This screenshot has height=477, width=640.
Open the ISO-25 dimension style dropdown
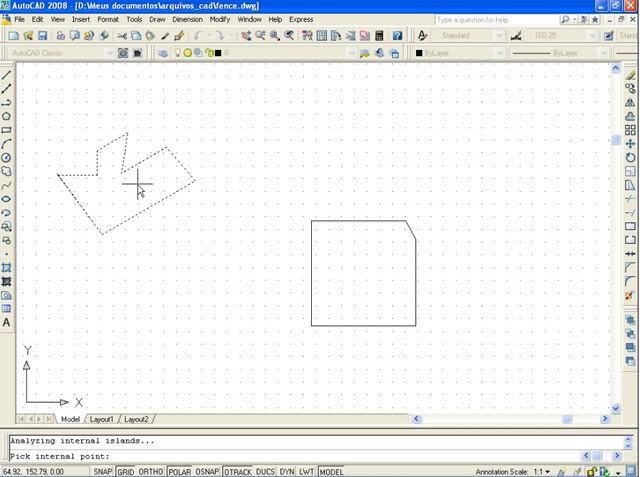point(592,36)
